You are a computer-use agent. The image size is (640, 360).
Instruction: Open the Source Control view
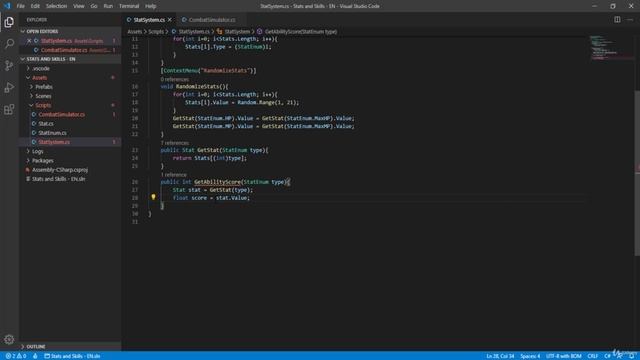pyautogui.click(x=9, y=65)
